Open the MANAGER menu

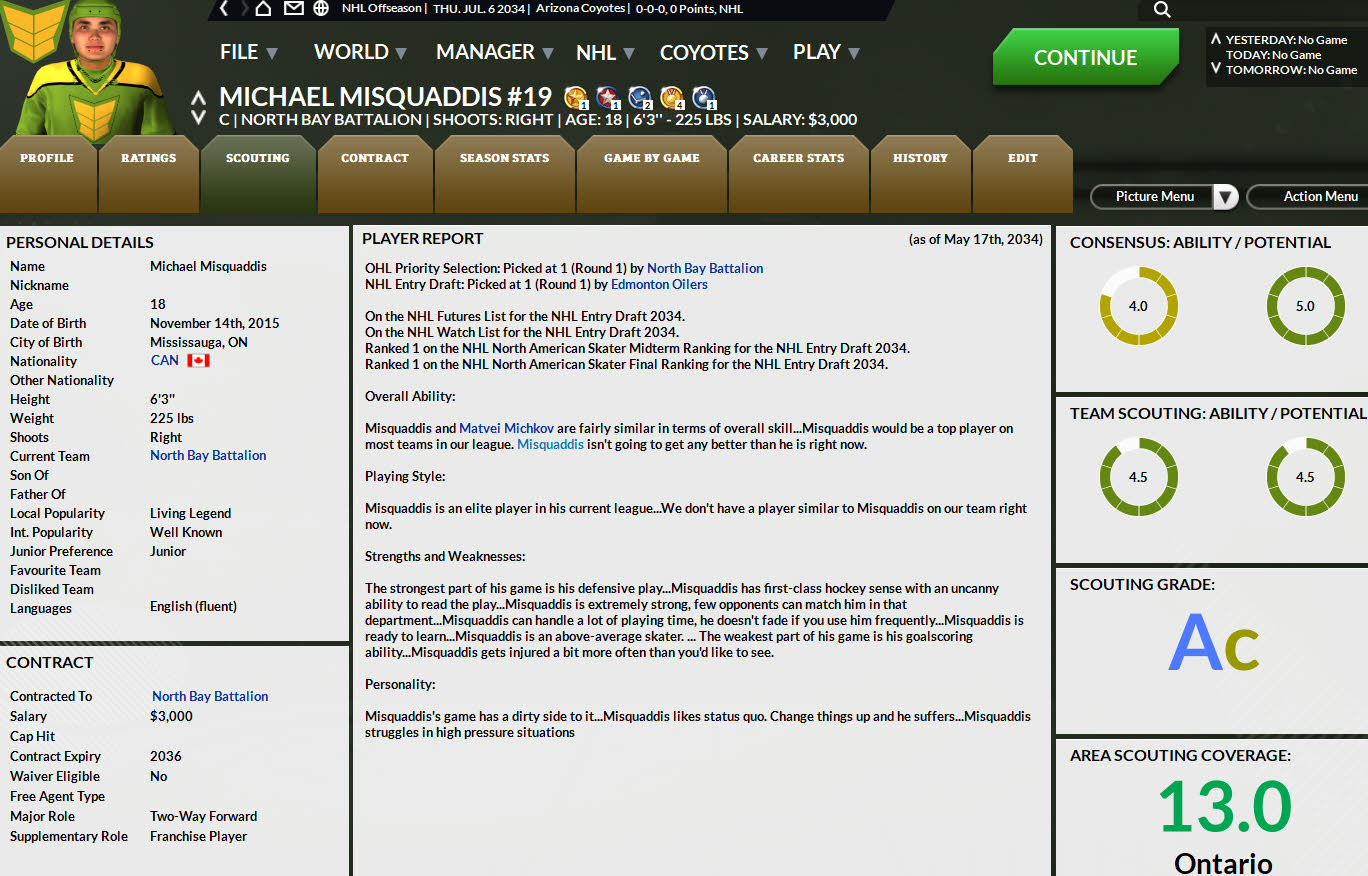[x=494, y=52]
